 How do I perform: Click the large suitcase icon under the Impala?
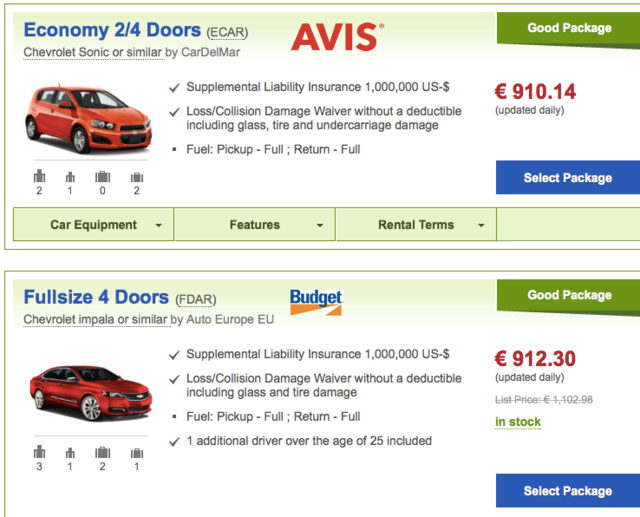tap(103, 451)
